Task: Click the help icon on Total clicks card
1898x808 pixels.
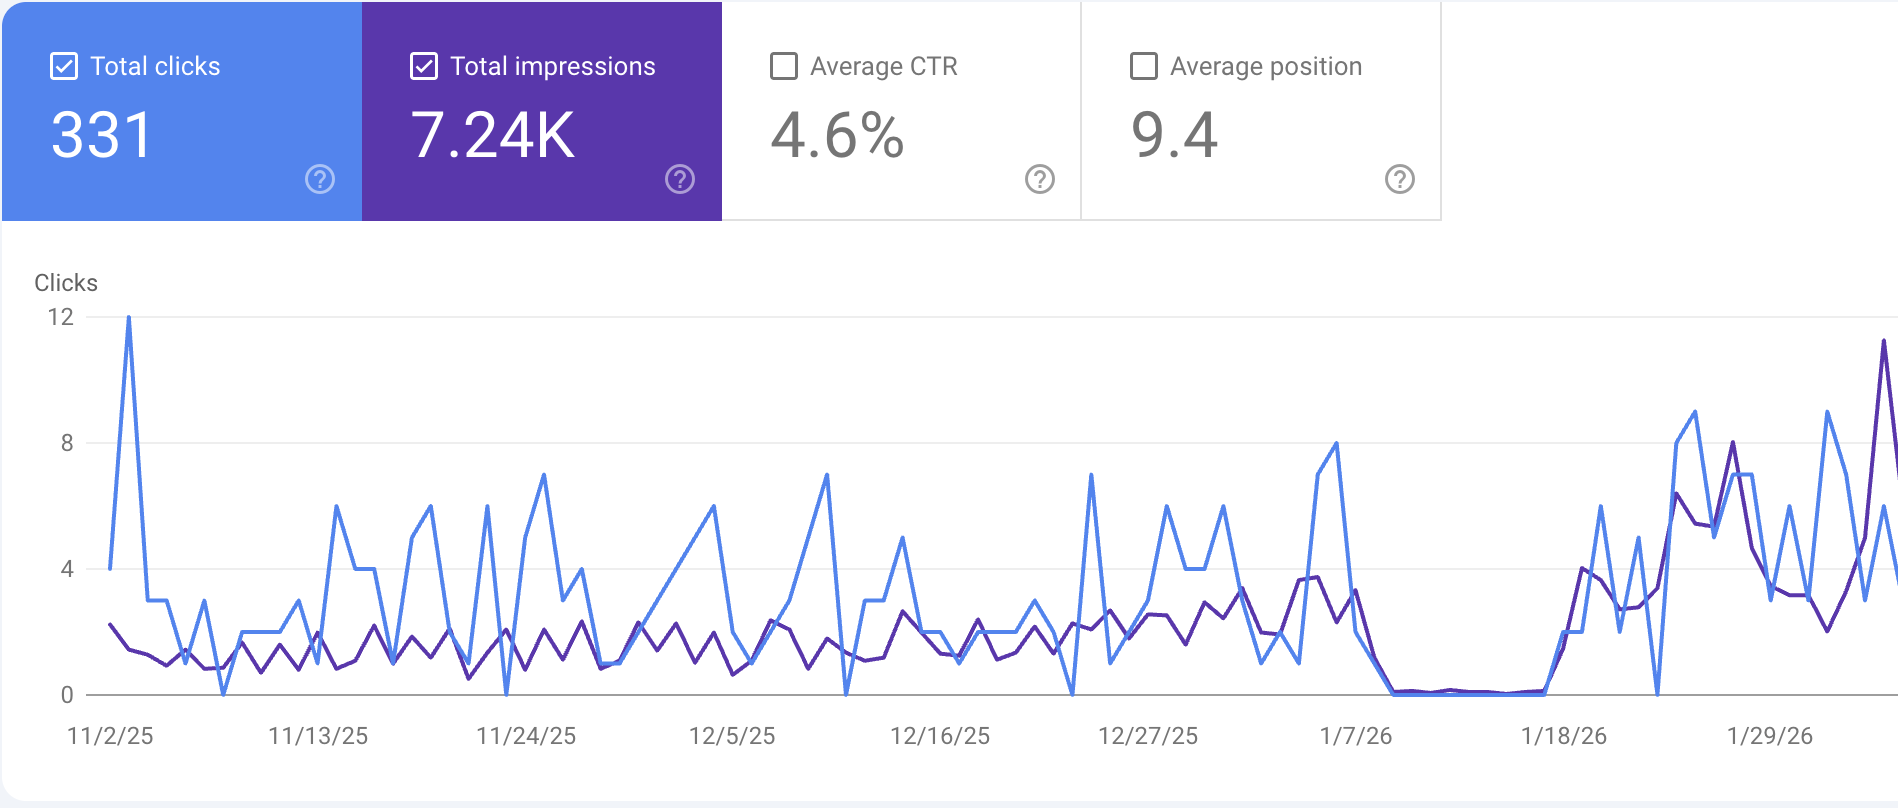Action: tap(320, 179)
